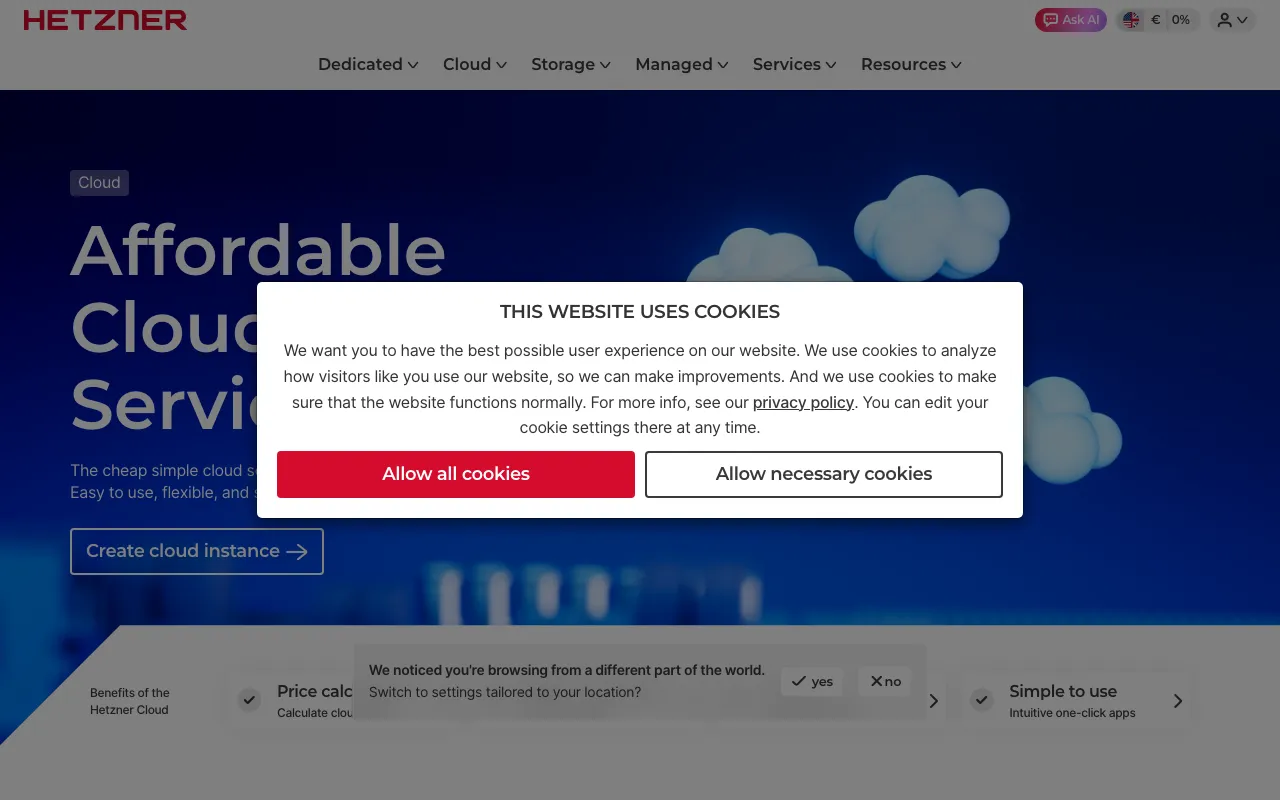
Task: Click Allow necessary cookies
Action: pos(824,474)
